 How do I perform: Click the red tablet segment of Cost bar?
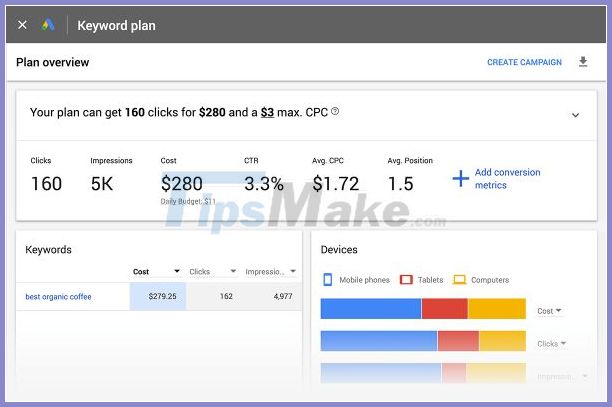[445, 309]
